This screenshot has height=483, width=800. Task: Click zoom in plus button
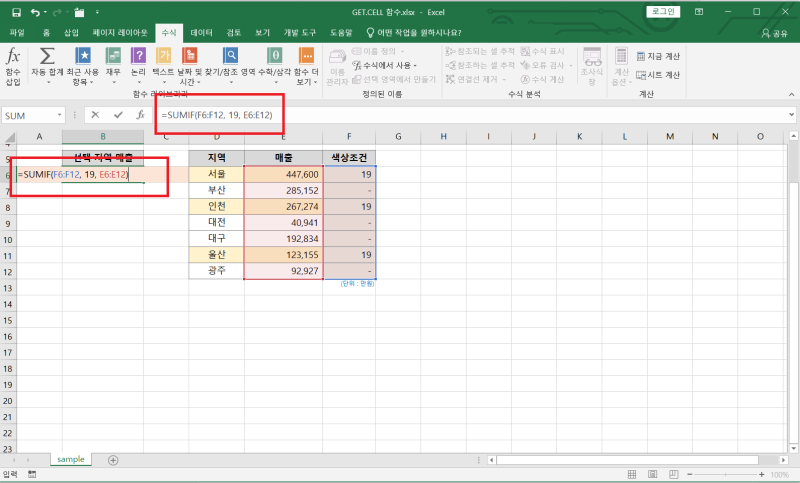coord(762,474)
